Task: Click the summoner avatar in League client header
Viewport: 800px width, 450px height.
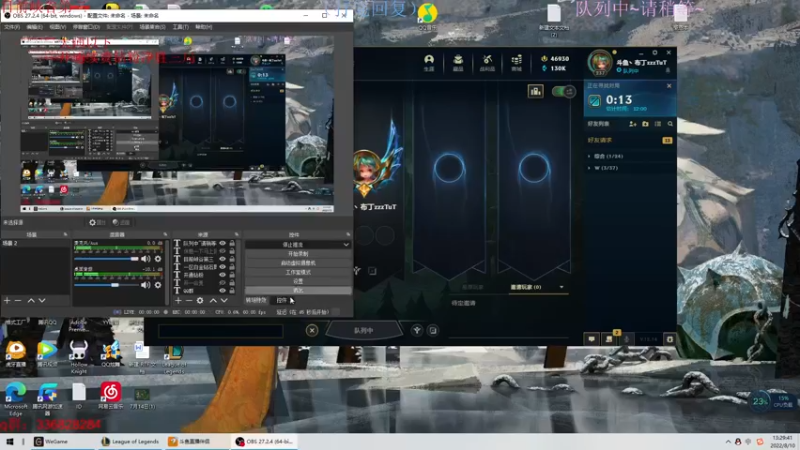Action: click(599, 62)
